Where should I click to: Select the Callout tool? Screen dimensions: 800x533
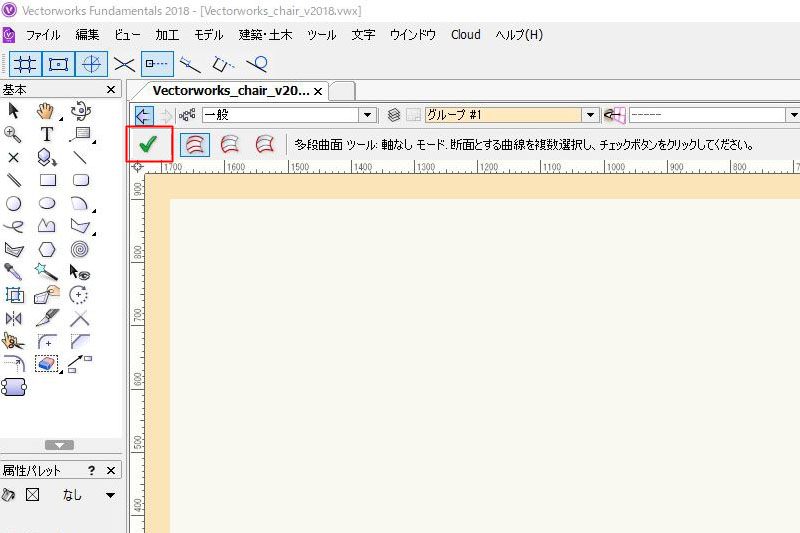click(81, 134)
